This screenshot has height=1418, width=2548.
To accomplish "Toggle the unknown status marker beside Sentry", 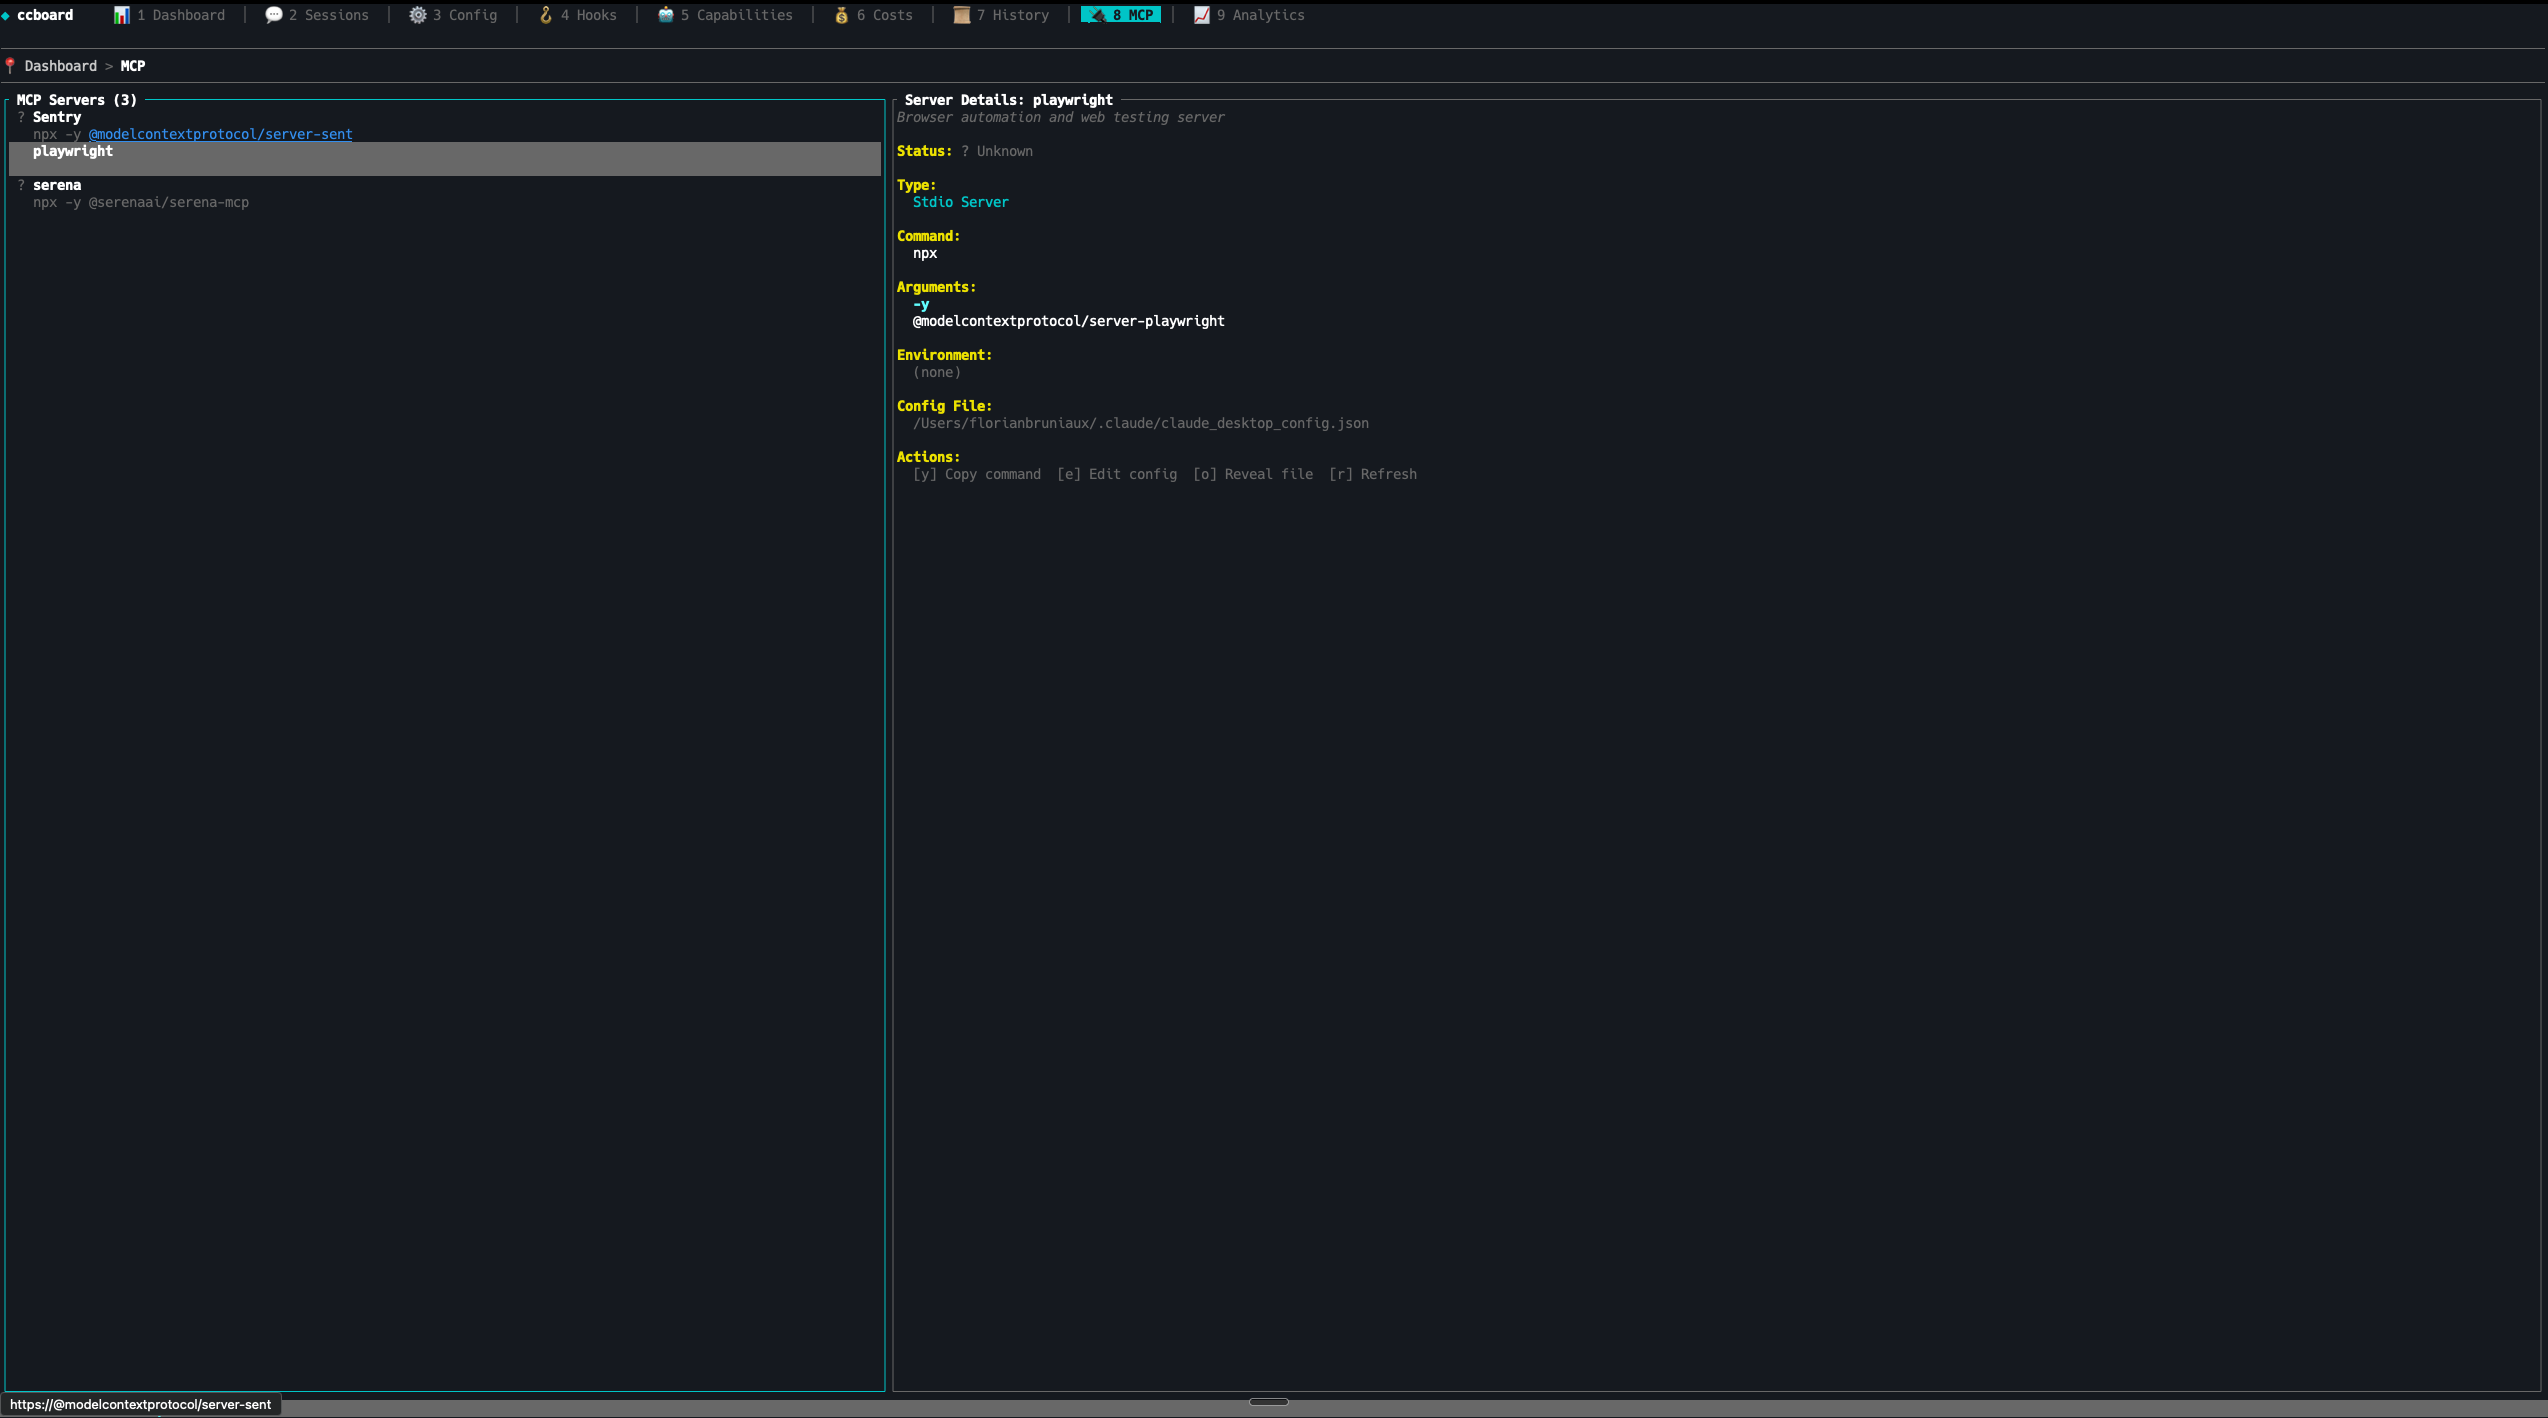I will 21,117.
